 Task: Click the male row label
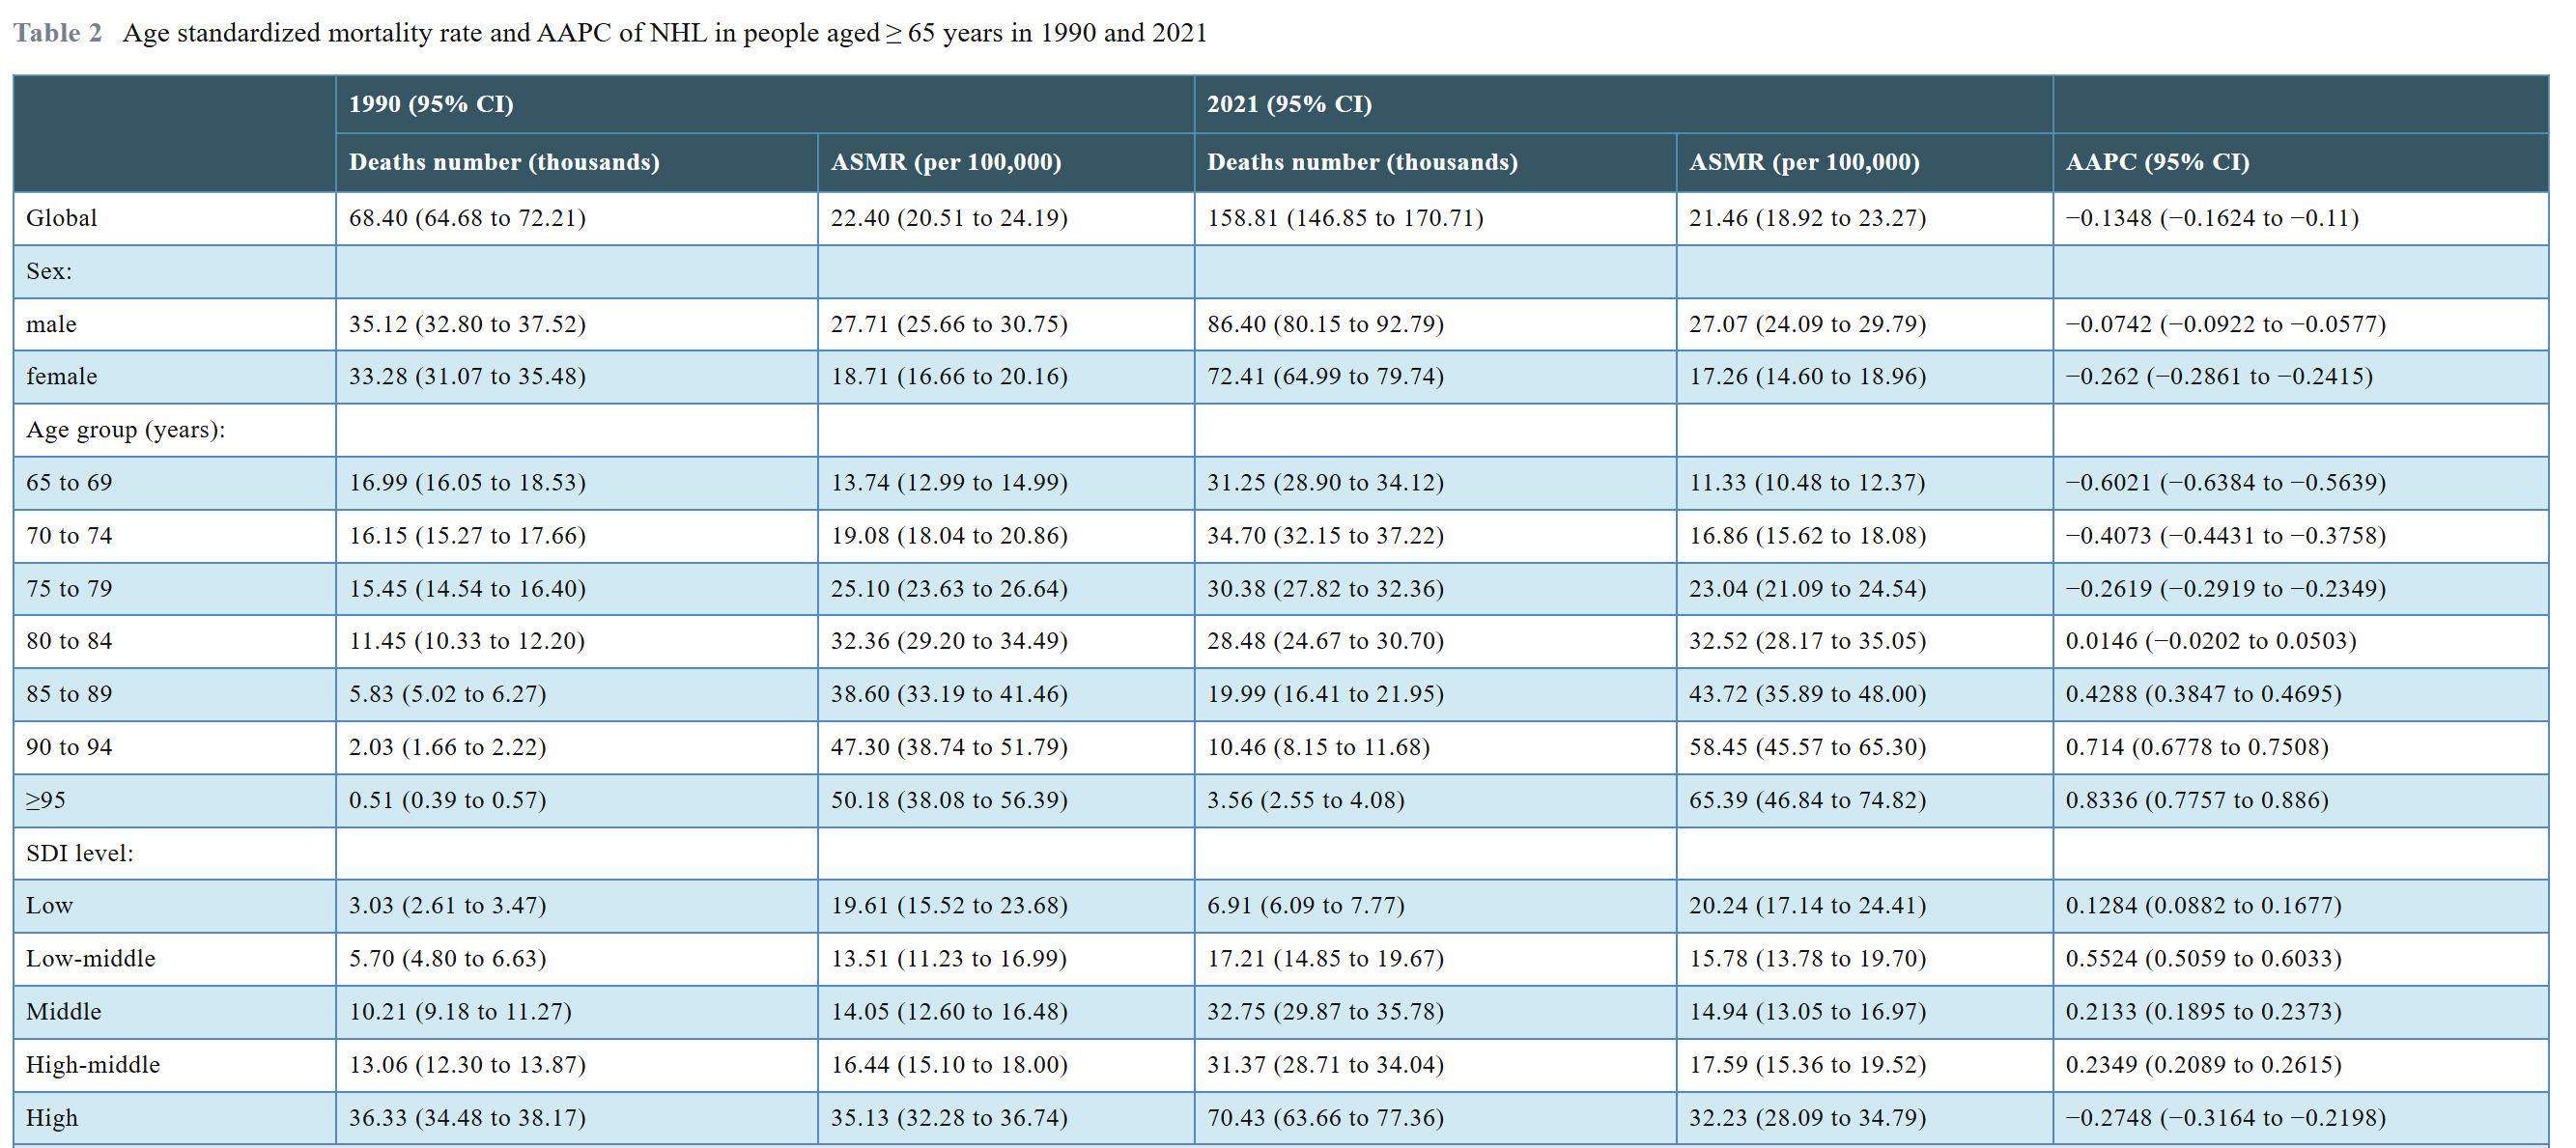(51, 324)
